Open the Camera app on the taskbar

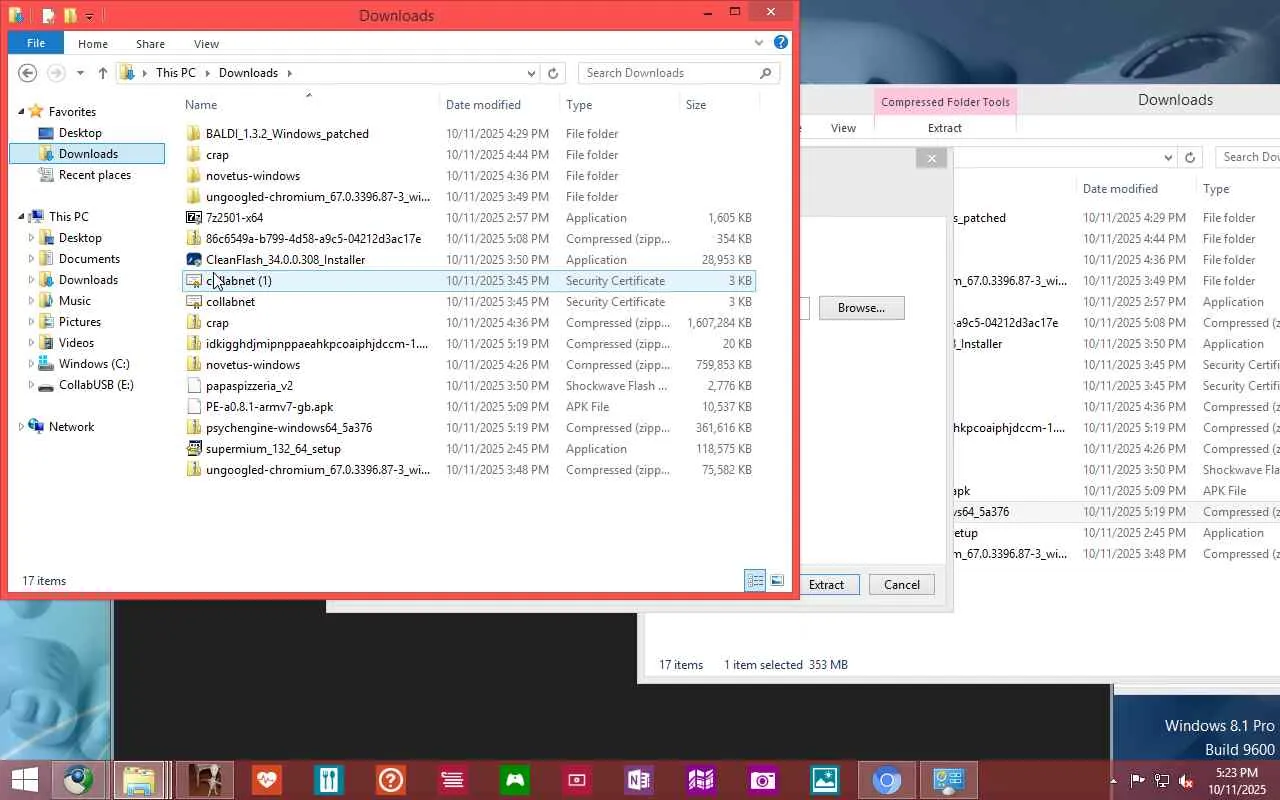pos(763,780)
